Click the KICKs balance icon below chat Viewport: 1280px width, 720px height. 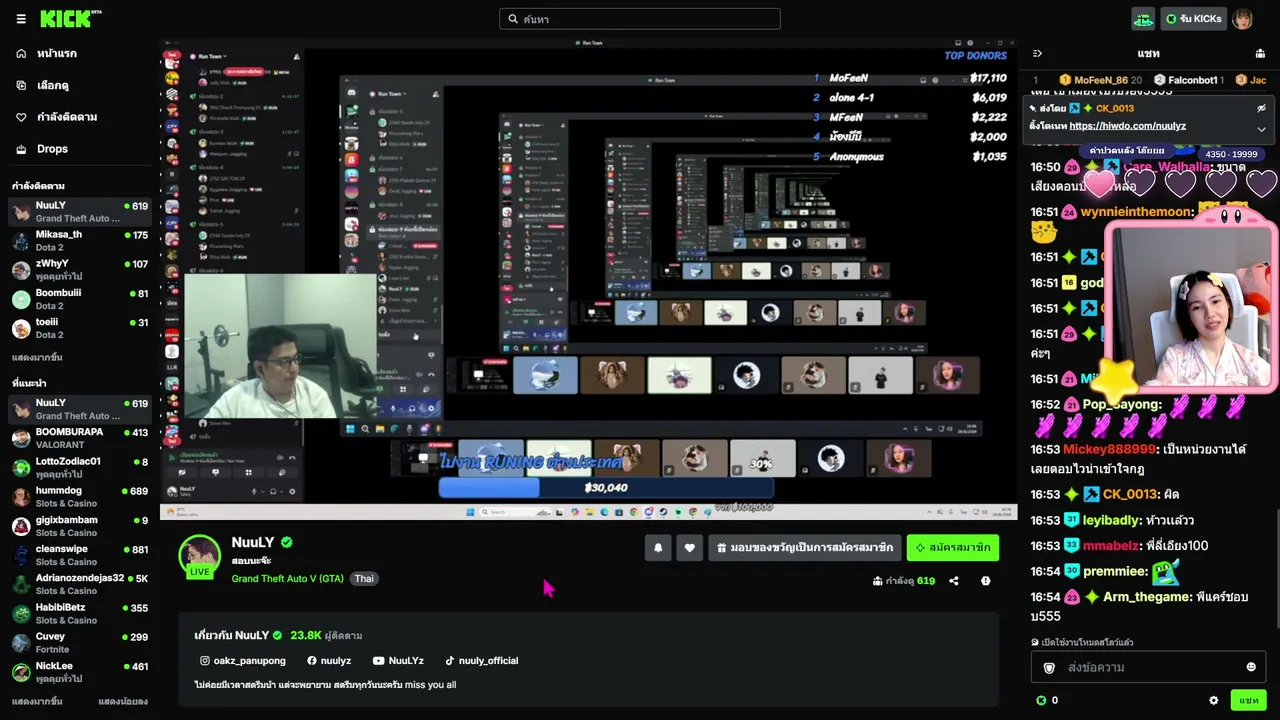tap(1041, 701)
